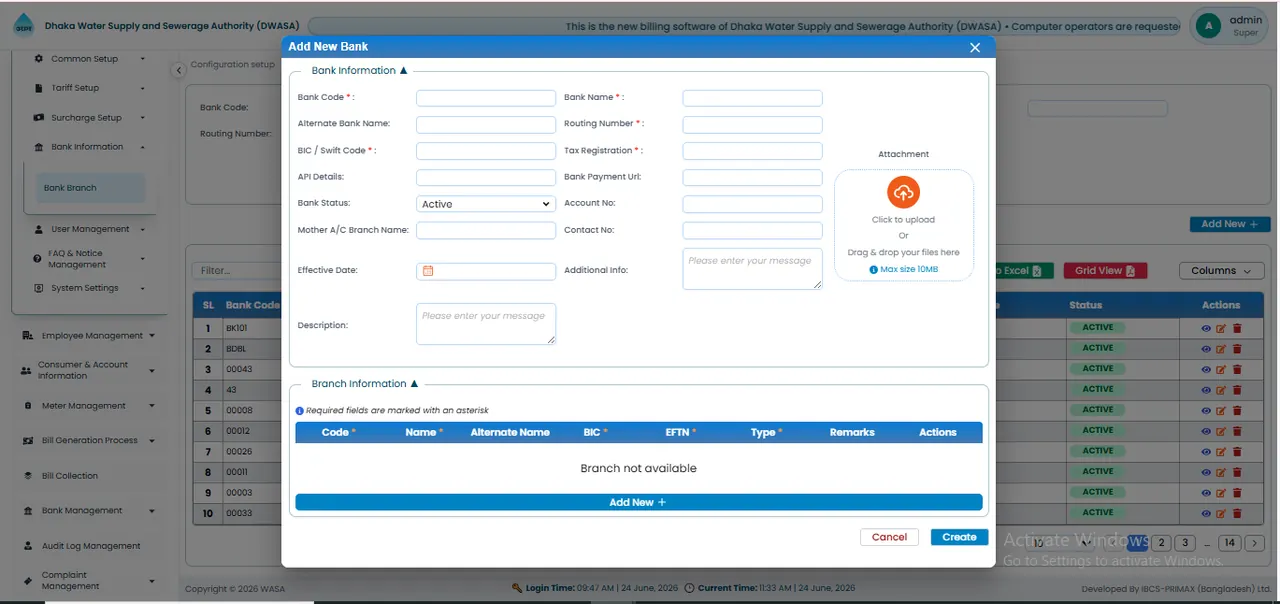Screen dimensions: 1280x604
Task: Click the Bank Code input field
Action: (x=486, y=98)
